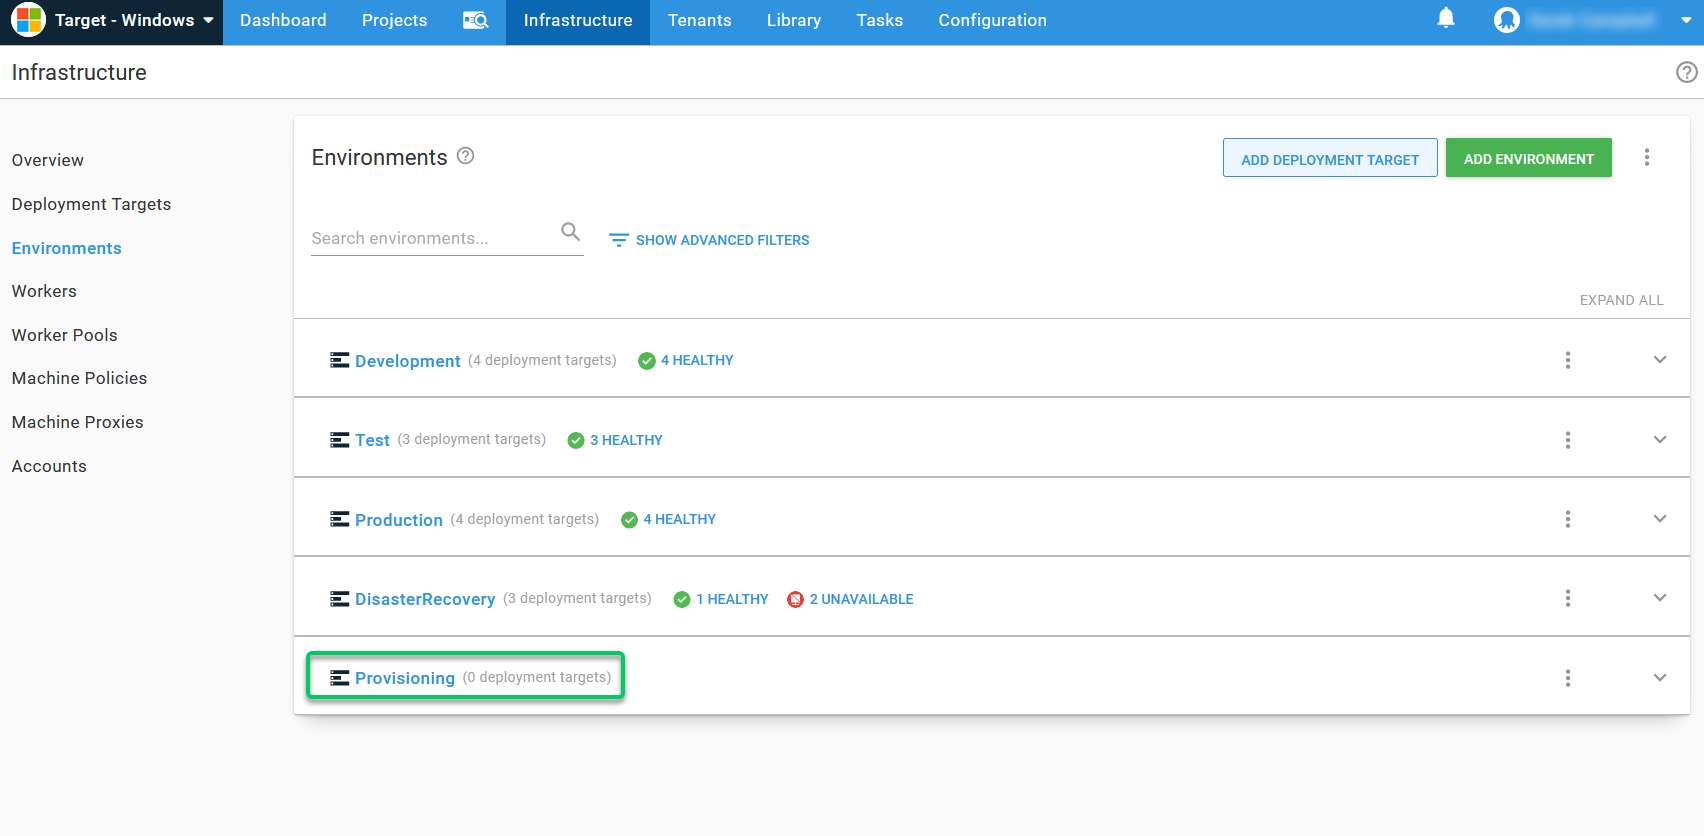This screenshot has height=836, width=1704.
Task: Click the page help icon at top right
Action: 1686,72
